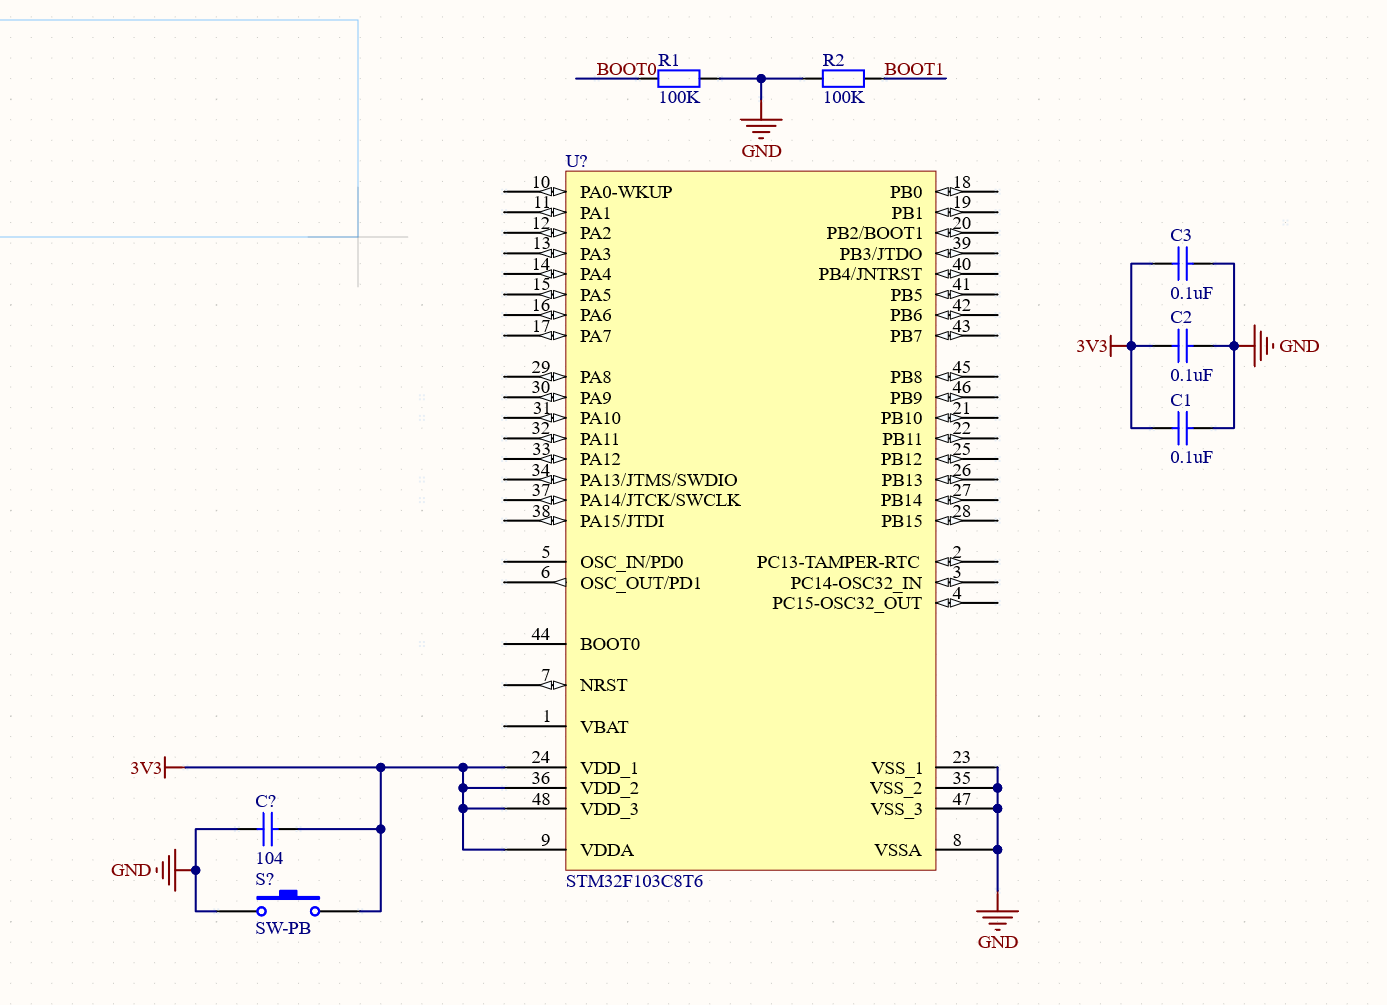1387x1005 pixels.
Task: Click the junction dot between R1 and R2
Action: 761,78
